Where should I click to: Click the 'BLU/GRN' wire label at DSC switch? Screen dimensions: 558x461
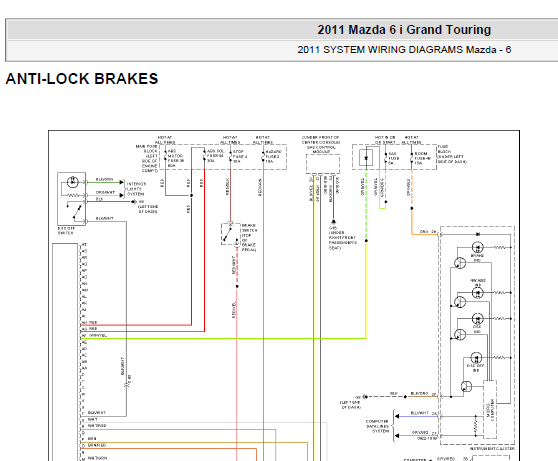[104, 179]
